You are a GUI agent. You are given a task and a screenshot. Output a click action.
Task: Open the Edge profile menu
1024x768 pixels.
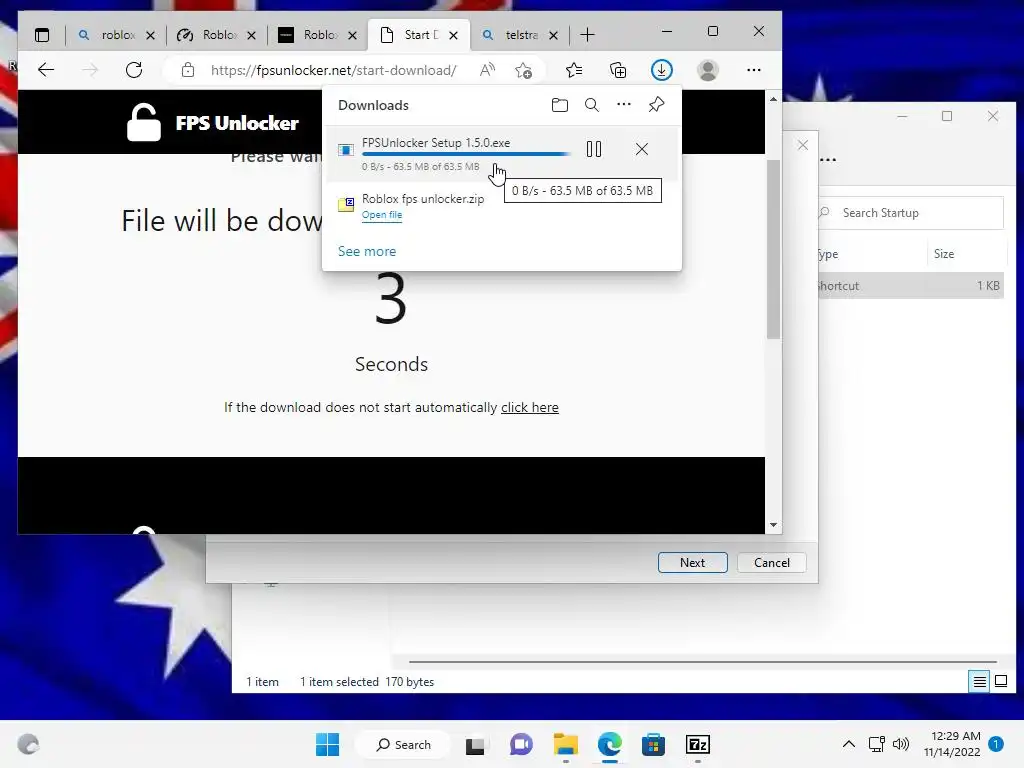[708, 70]
